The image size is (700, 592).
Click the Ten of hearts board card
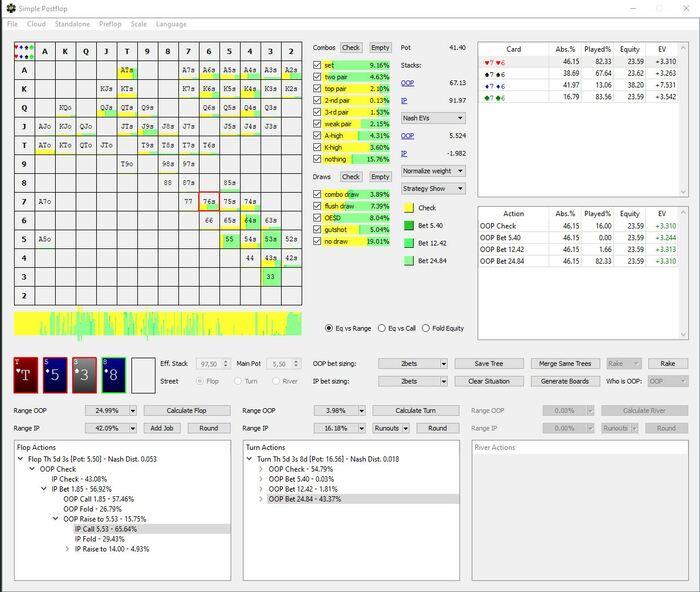coord(27,376)
